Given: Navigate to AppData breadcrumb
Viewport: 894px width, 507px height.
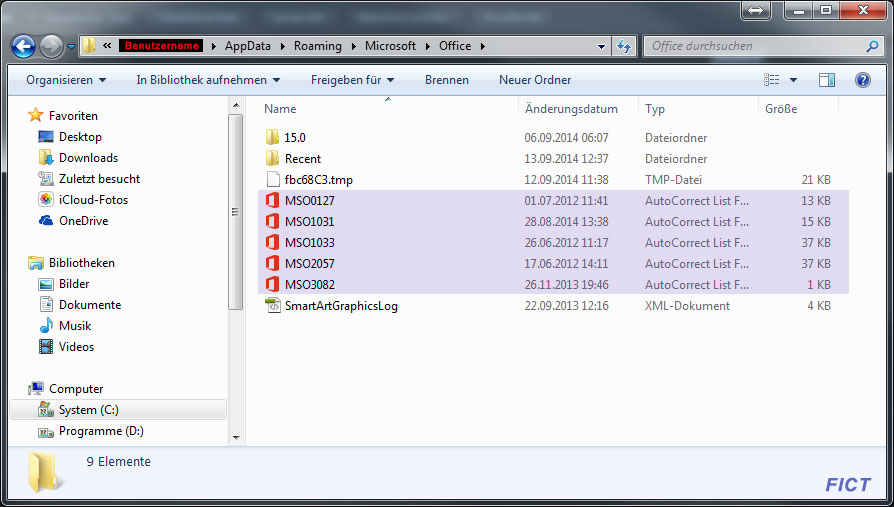Looking at the screenshot, I should pyautogui.click(x=247, y=46).
